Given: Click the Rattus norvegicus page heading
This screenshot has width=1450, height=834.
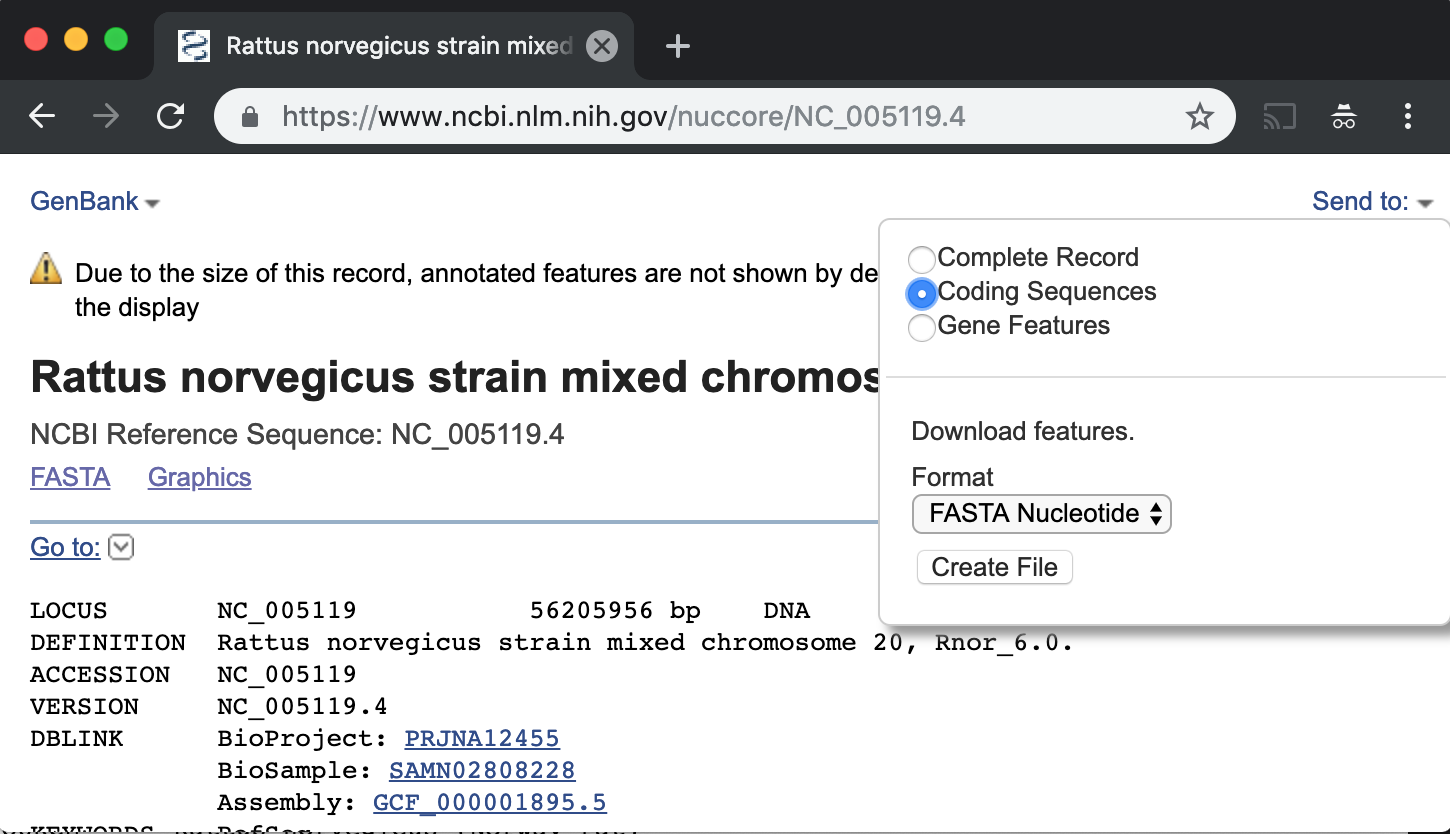Looking at the screenshot, I should [x=455, y=377].
